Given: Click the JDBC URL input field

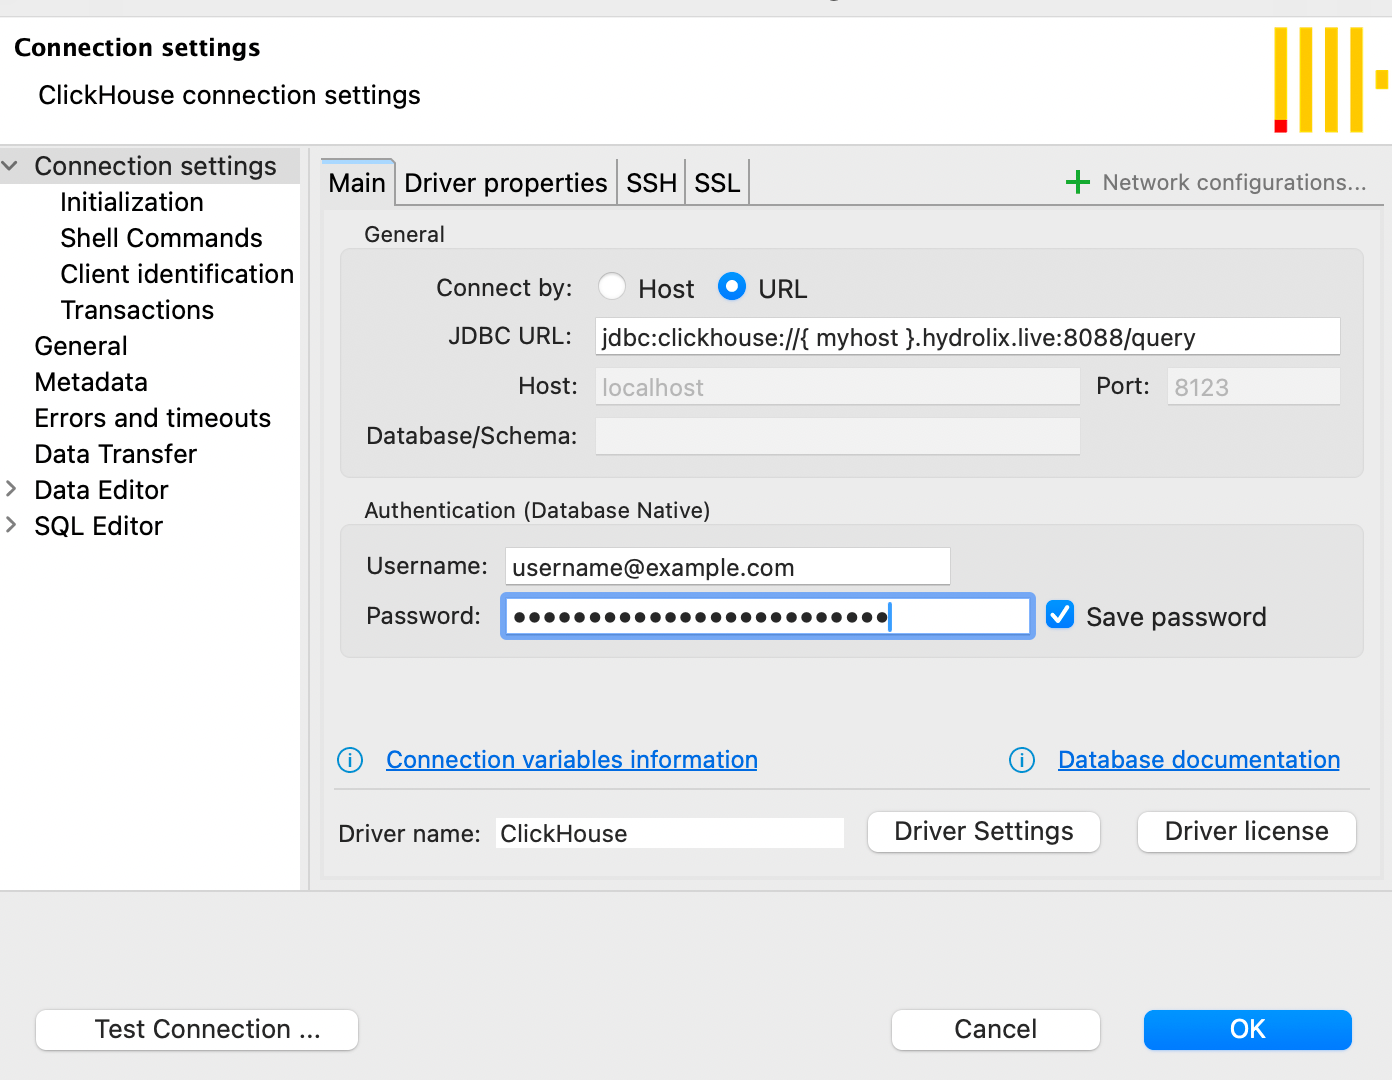Looking at the screenshot, I should pos(968,337).
